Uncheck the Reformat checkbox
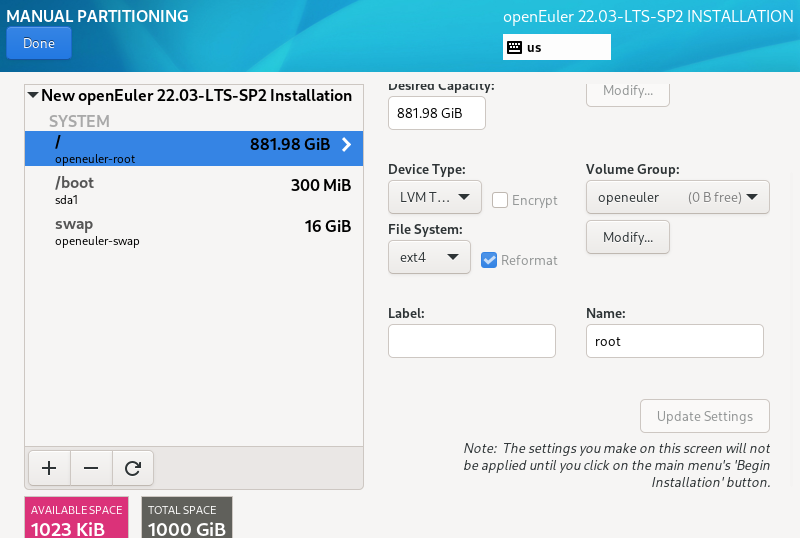Viewport: 800px width, 538px height. 489,260
